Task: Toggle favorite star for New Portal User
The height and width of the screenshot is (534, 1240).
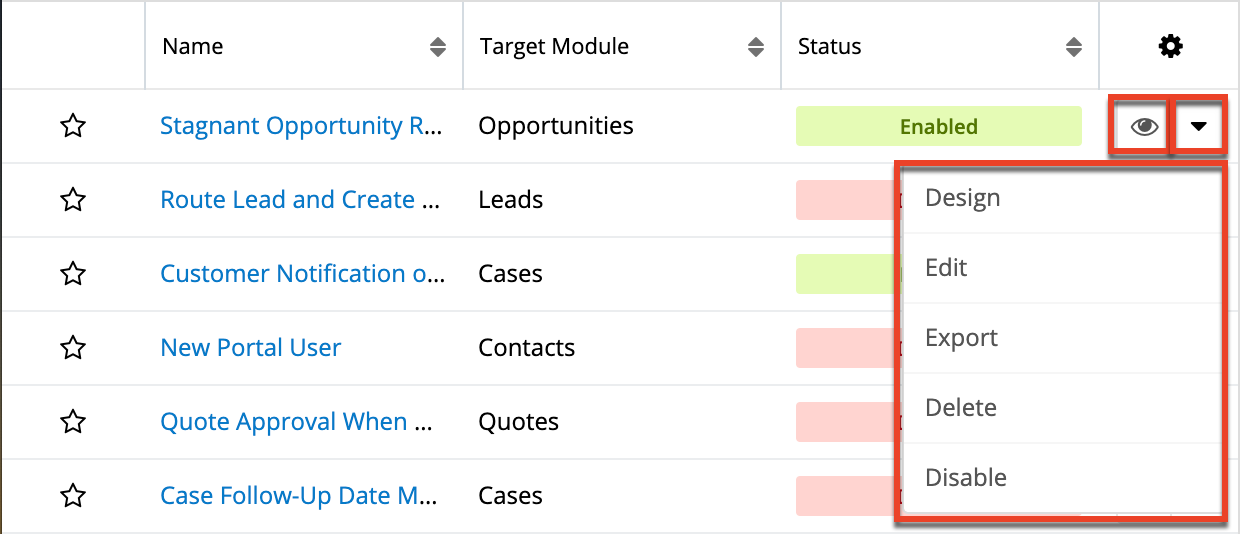Action: click(x=73, y=348)
